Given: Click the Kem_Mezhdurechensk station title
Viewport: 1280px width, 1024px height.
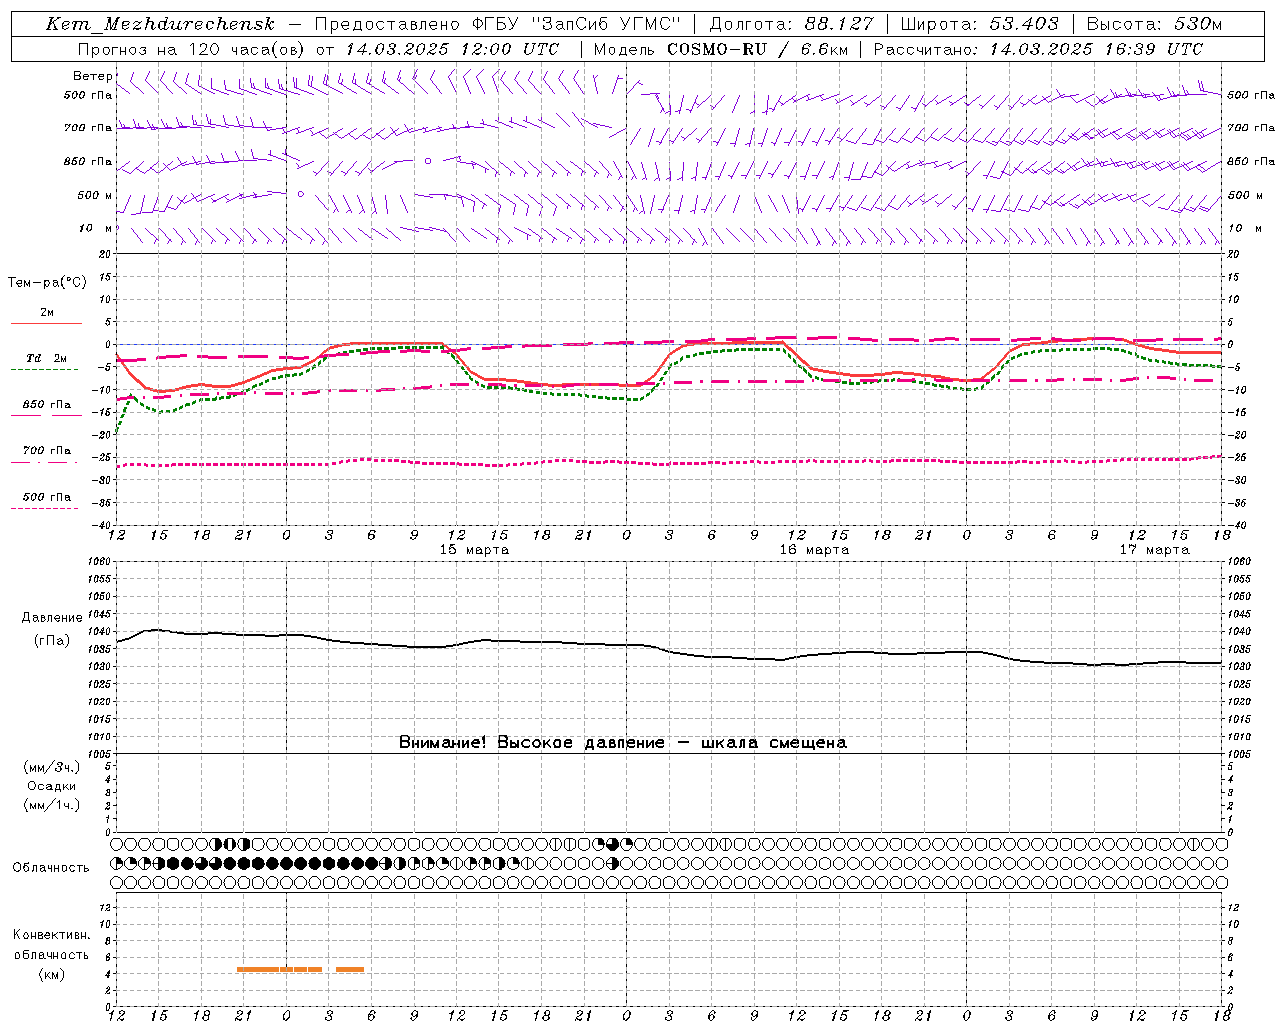Looking at the screenshot, I should click(160, 24).
